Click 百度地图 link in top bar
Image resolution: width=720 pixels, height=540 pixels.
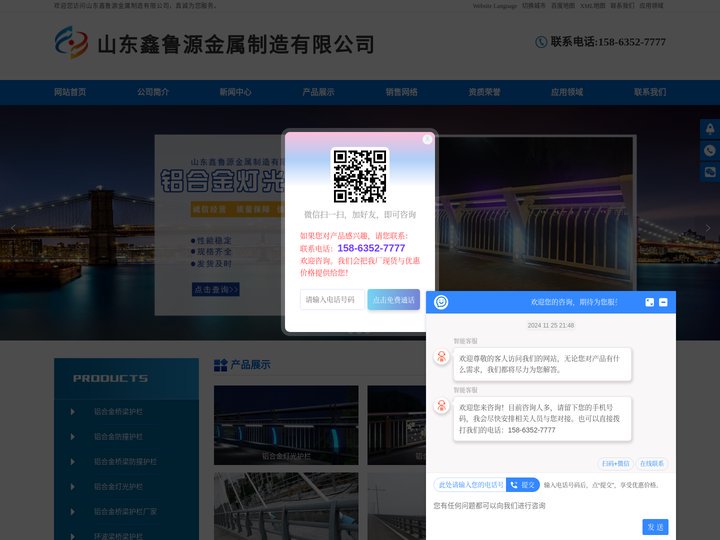point(562,6)
